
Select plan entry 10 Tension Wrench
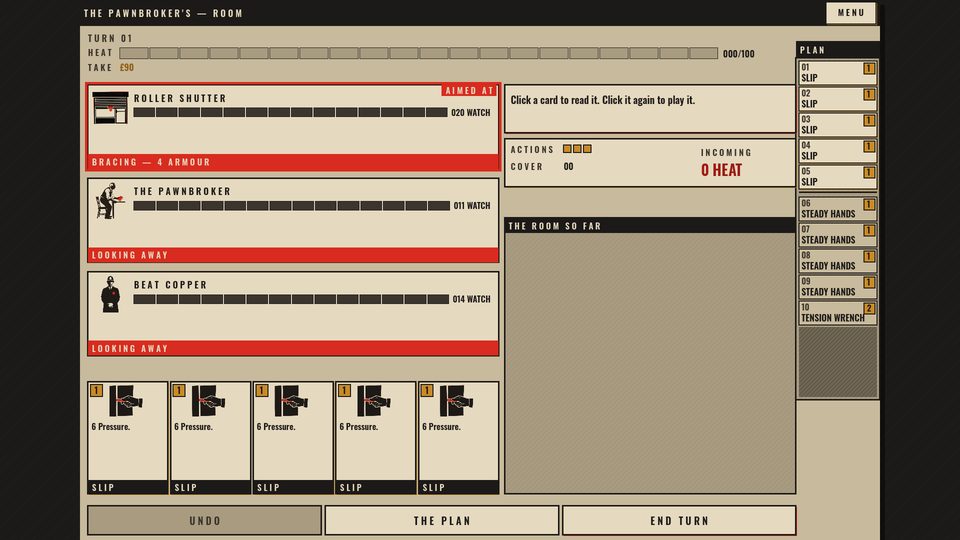click(x=837, y=312)
